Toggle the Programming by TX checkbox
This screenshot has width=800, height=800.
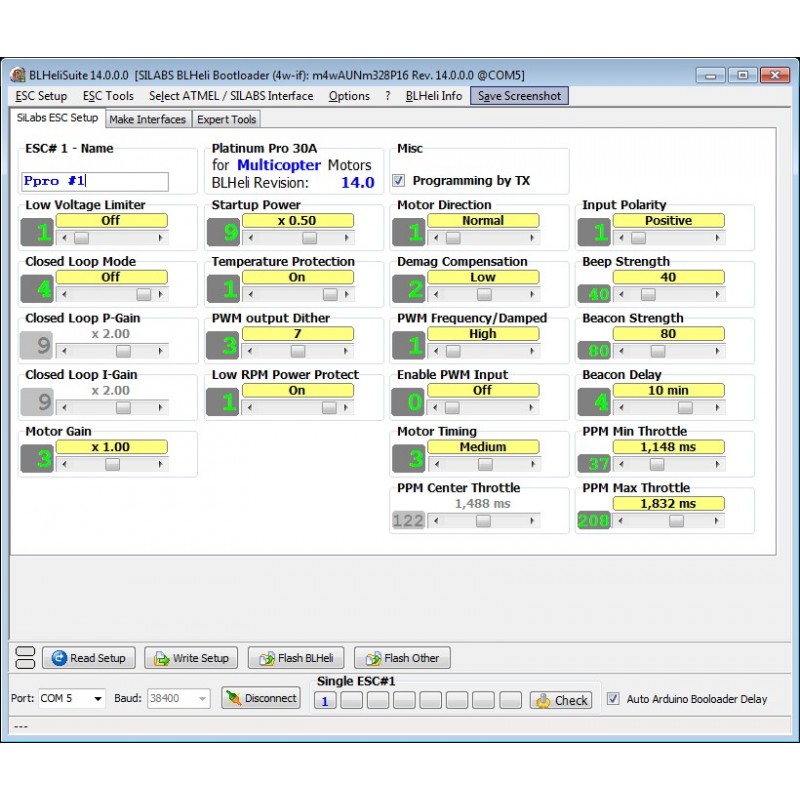(x=398, y=181)
